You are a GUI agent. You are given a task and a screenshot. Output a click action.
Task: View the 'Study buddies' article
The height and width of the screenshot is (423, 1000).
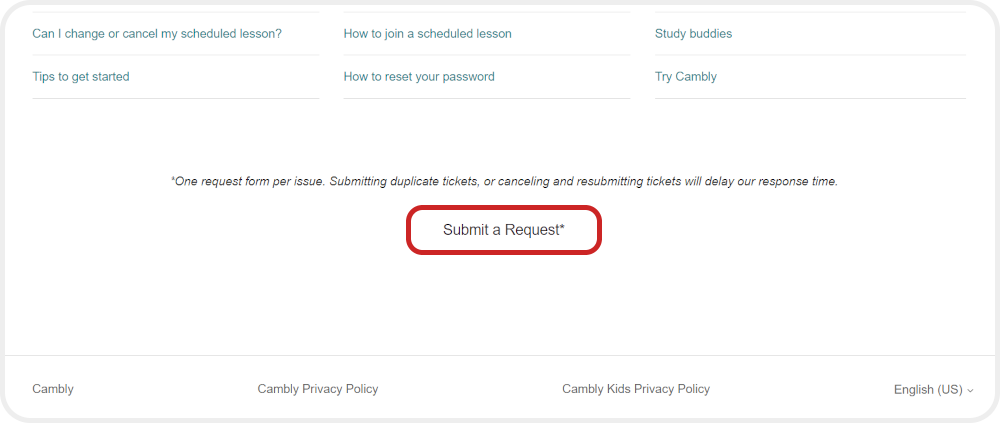click(x=693, y=34)
